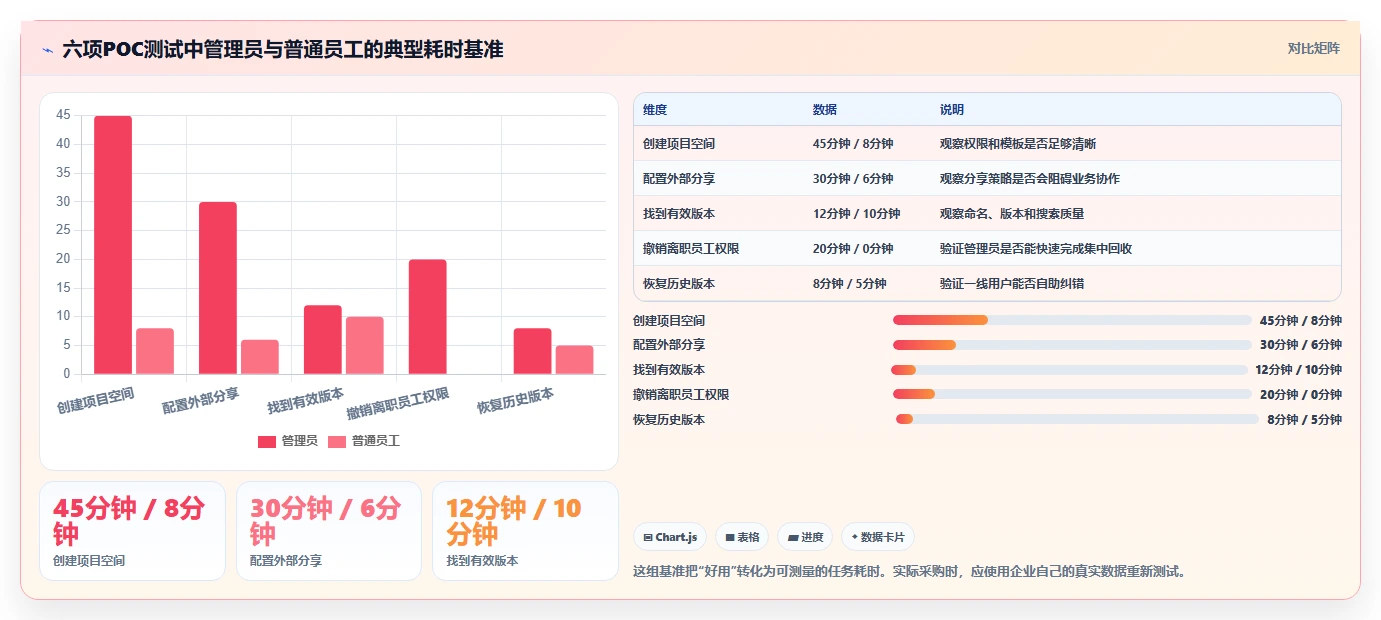Screen dimensions: 1381x620
Task: Click the y-axis tick value 0
Action: point(67,374)
